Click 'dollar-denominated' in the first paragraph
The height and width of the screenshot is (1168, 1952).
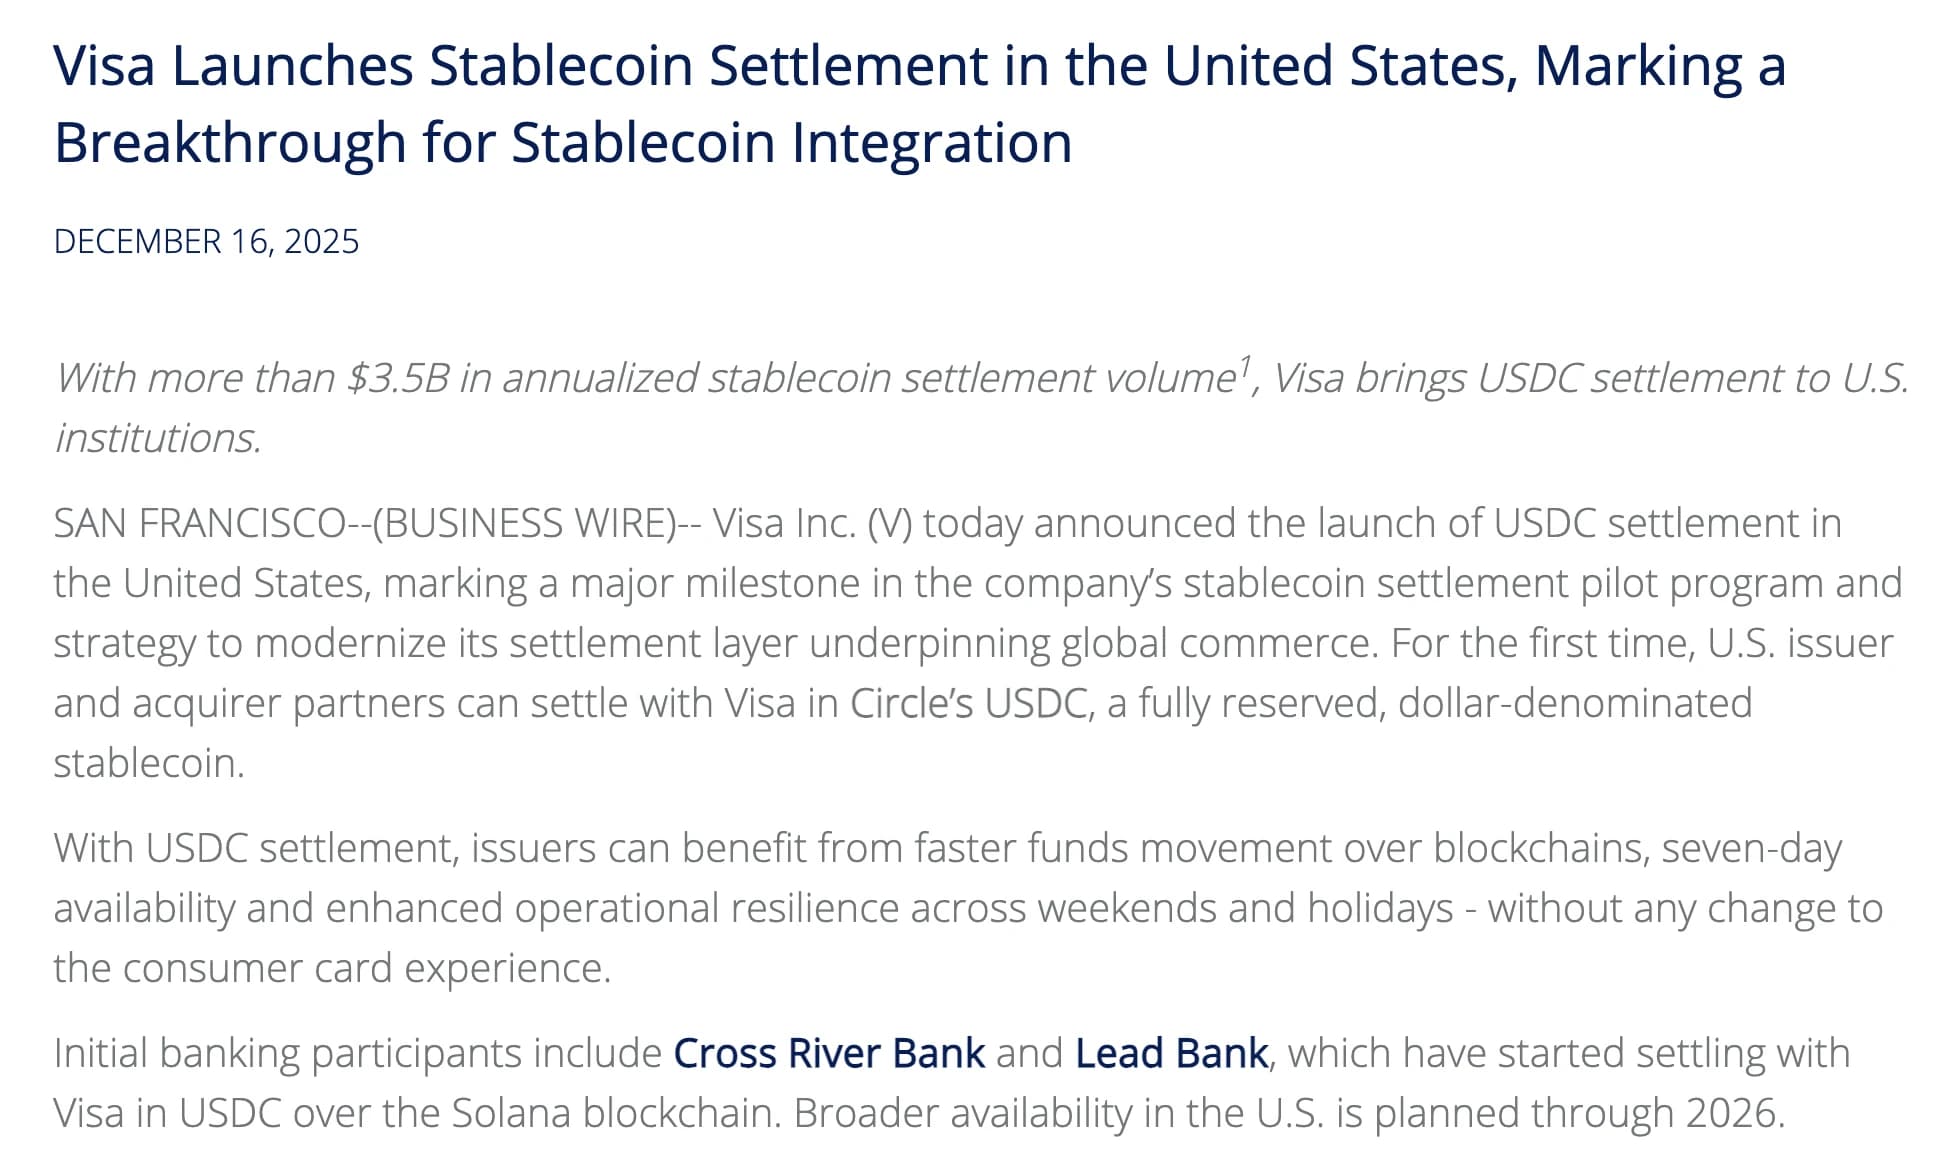tap(1575, 703)
